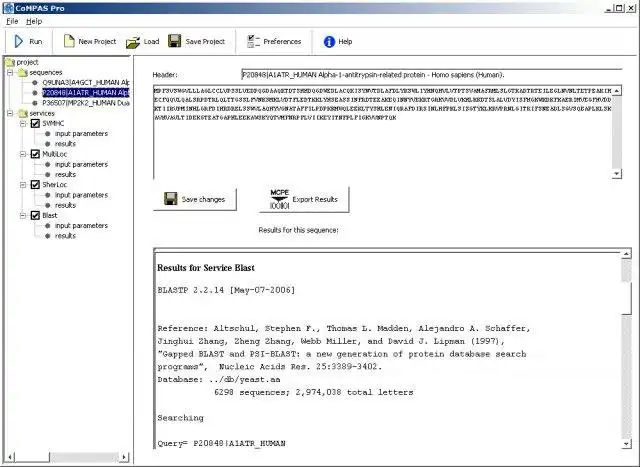Collapse the services tree node
Image resolution: width=640 pixels, height=467 pixels.
[10, 113]
